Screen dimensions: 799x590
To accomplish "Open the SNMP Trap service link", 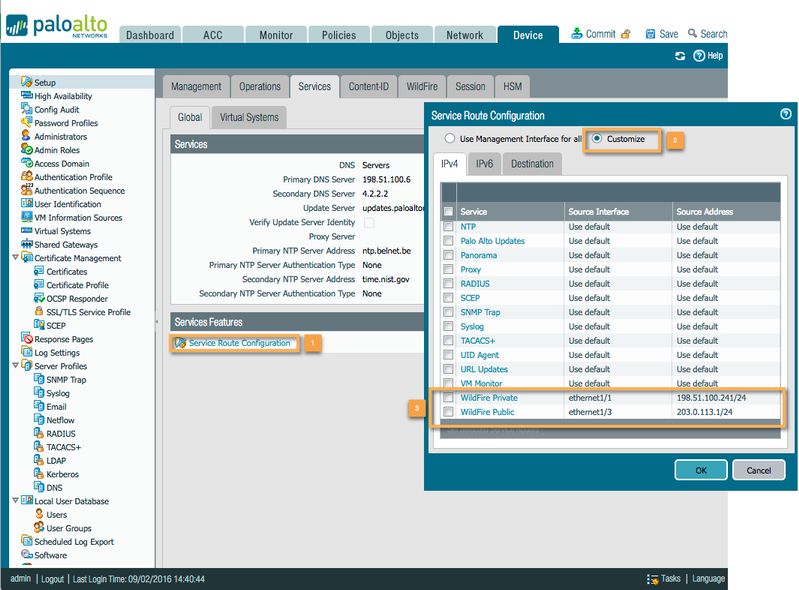I will (481, 312).
